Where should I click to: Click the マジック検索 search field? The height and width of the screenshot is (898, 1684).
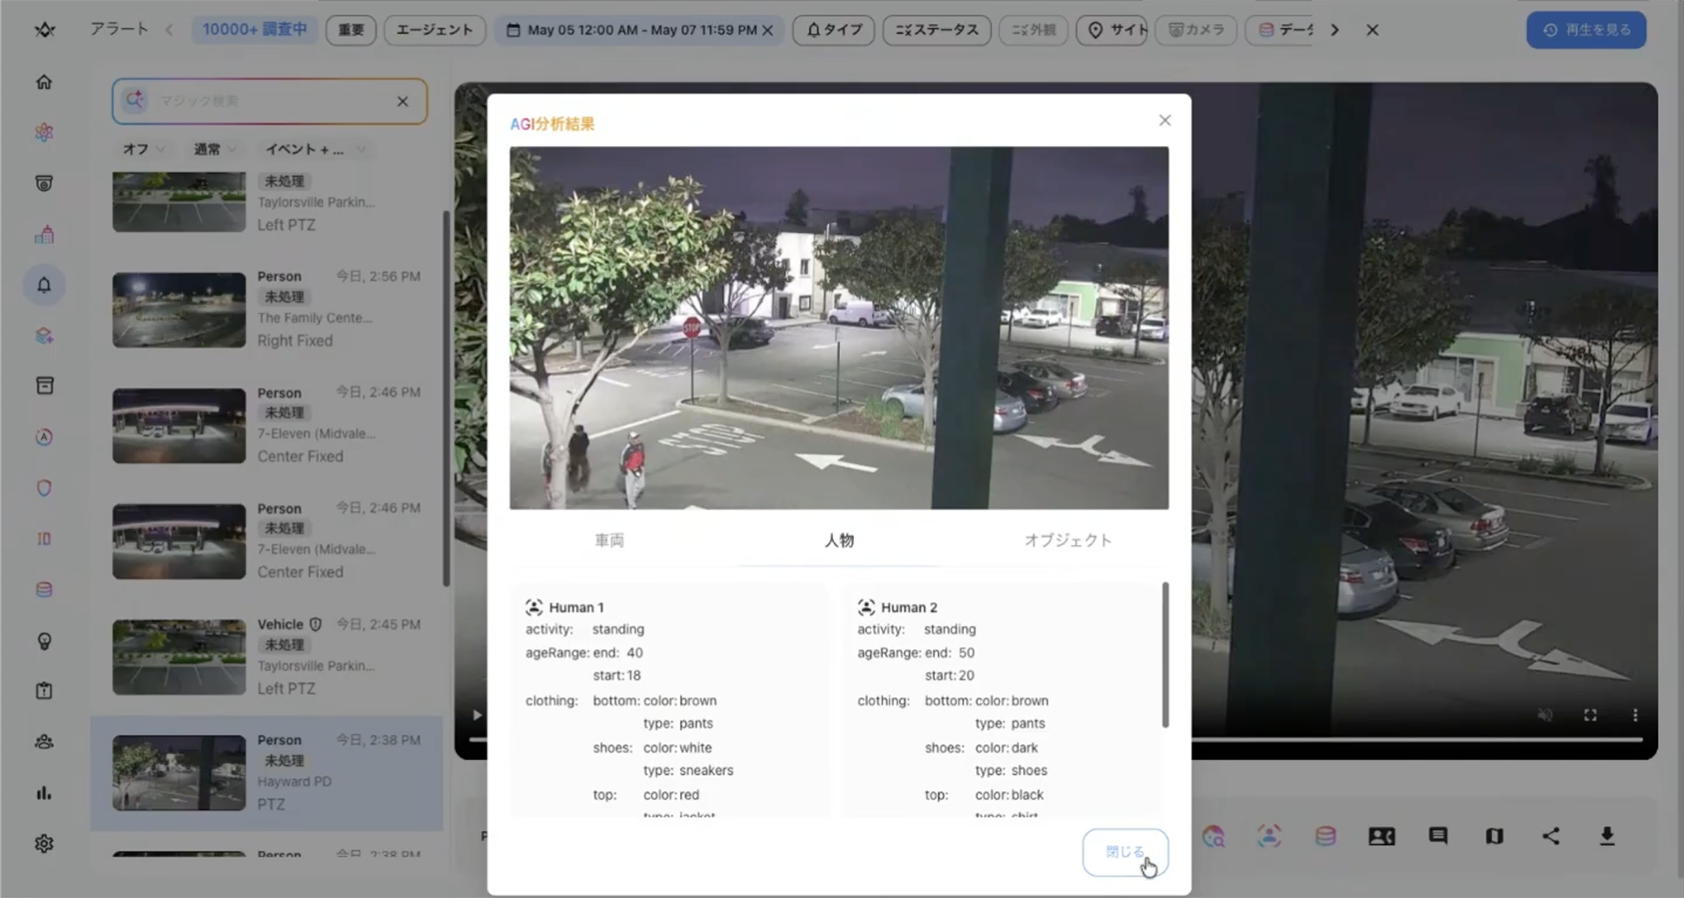point(269,101)
